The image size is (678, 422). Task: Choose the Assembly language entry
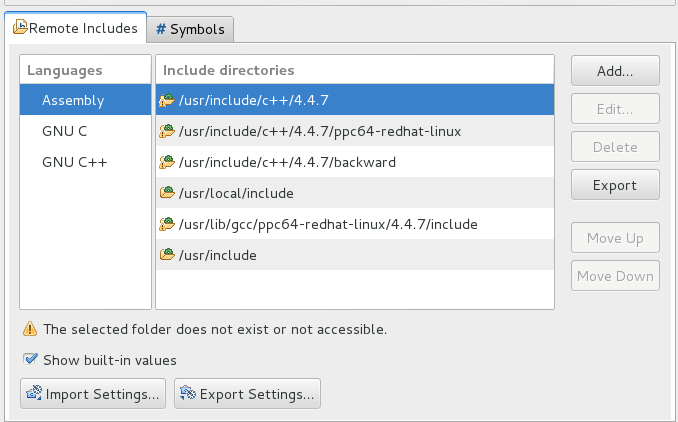[x=73, y=100]
